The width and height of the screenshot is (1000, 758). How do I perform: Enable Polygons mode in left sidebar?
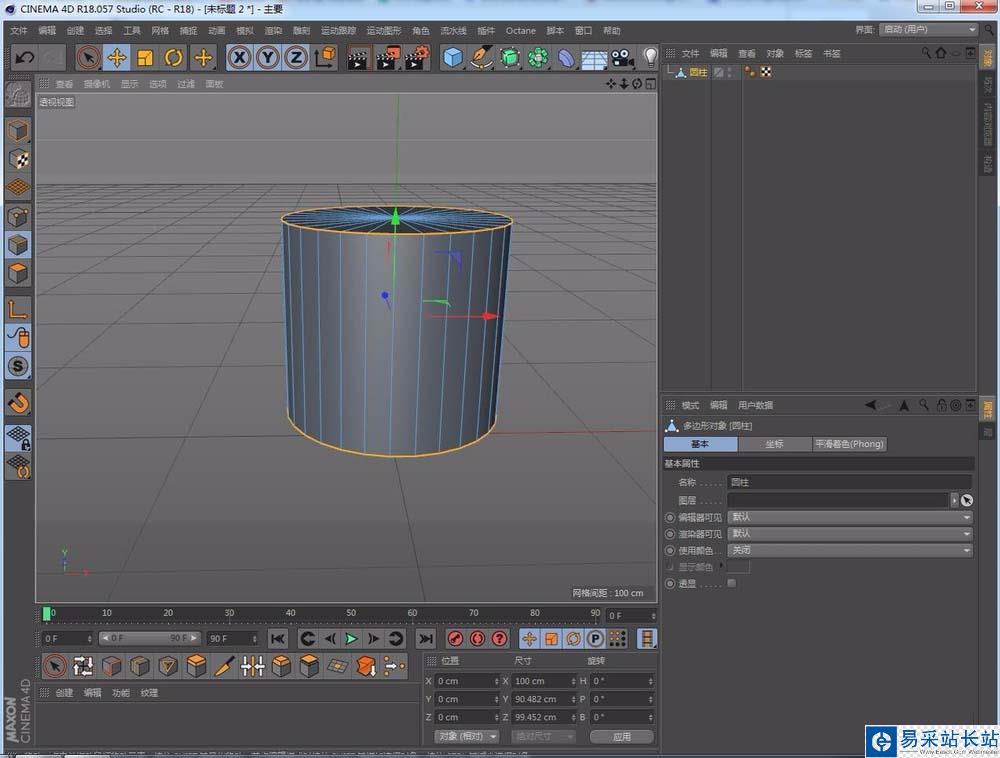(18, 273)
